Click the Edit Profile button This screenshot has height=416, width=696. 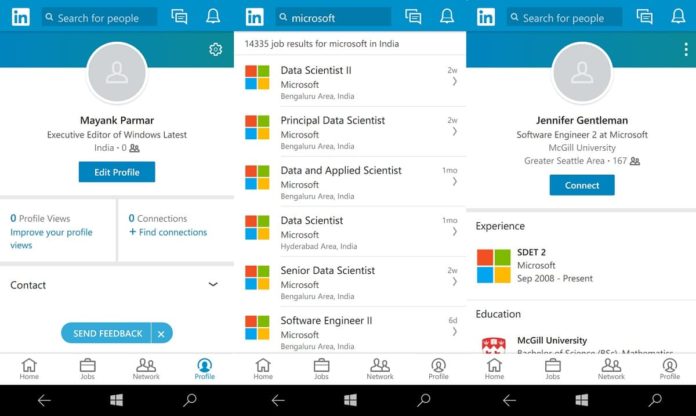[x=117, y=172]
